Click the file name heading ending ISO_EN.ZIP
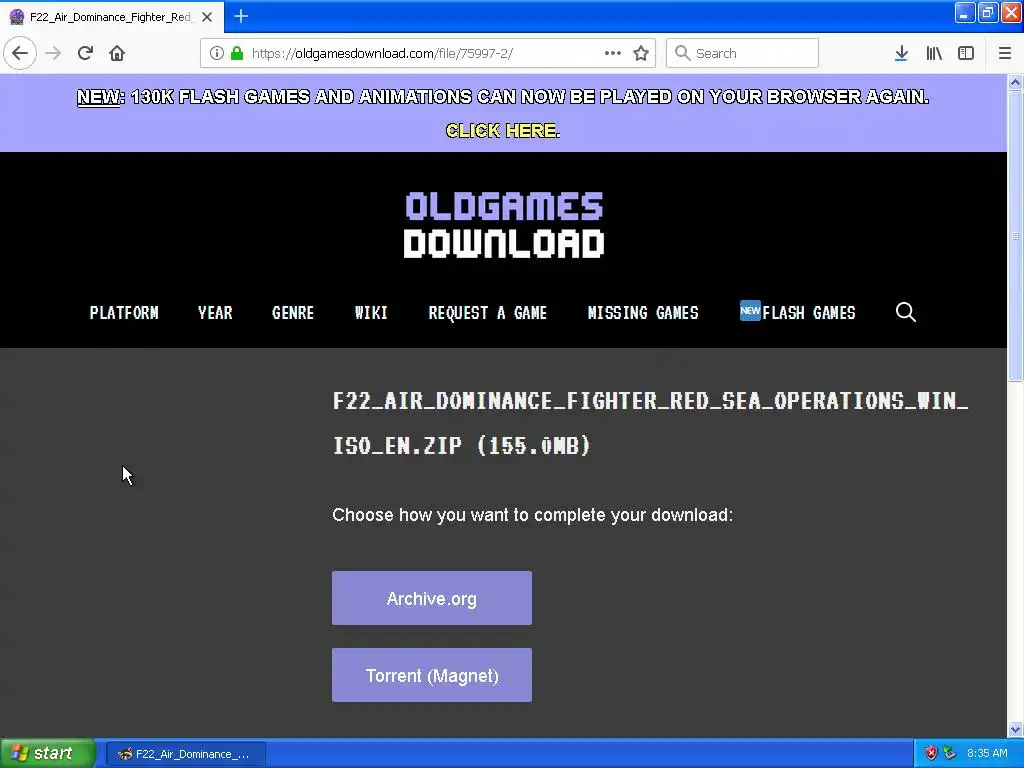The image size is (1024, 768). (x=650, y=423)
